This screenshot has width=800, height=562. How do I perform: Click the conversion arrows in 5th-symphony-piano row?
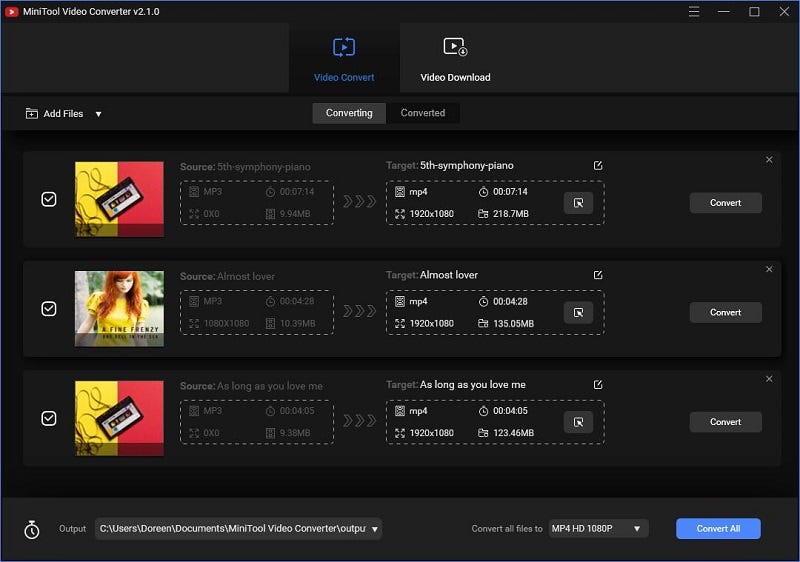360,201
